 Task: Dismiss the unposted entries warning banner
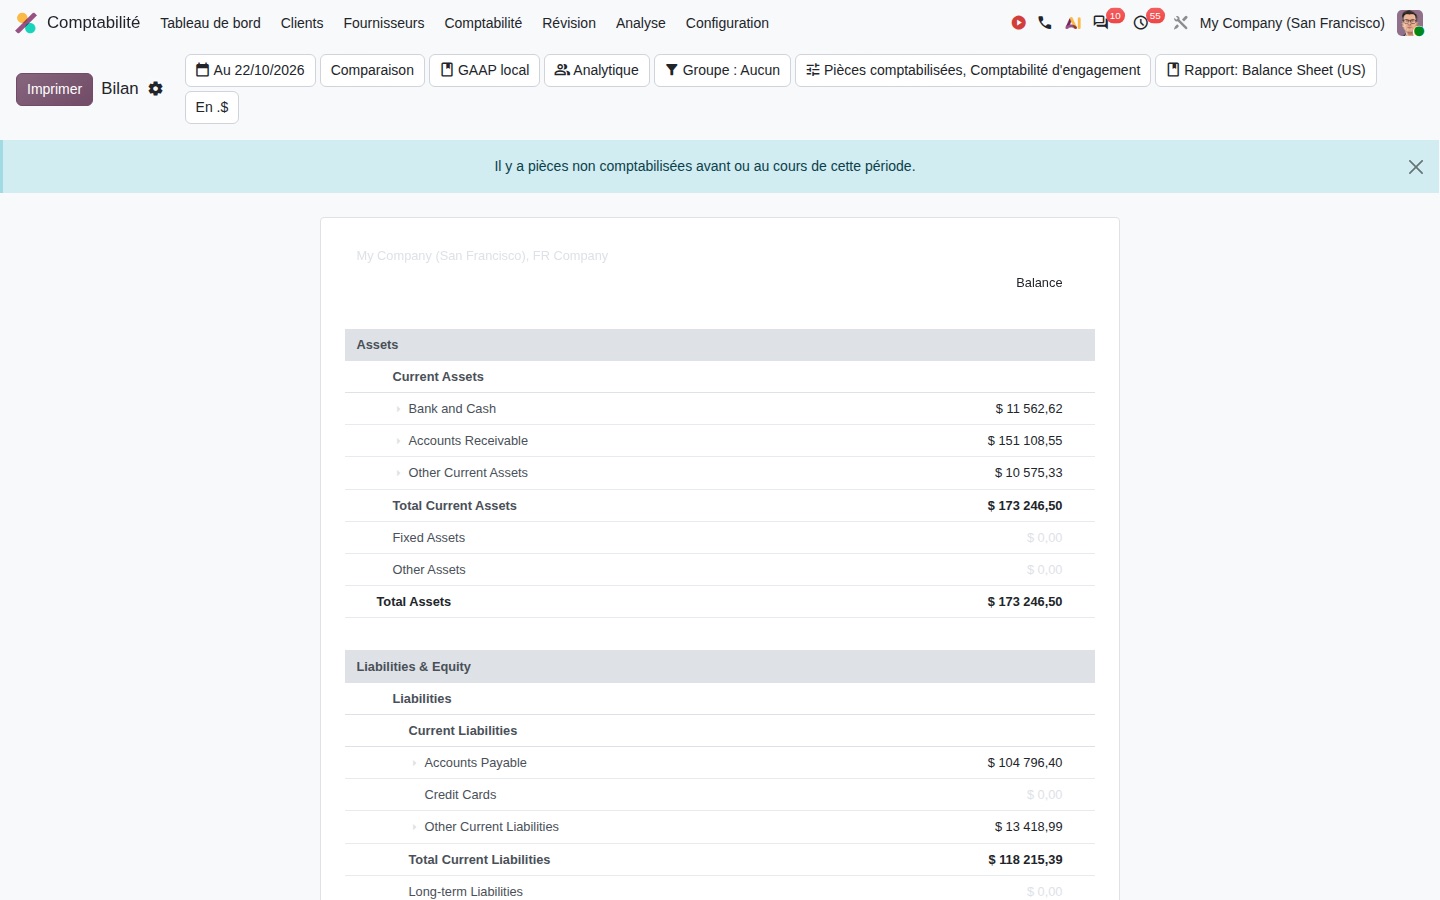(1416, 167)
